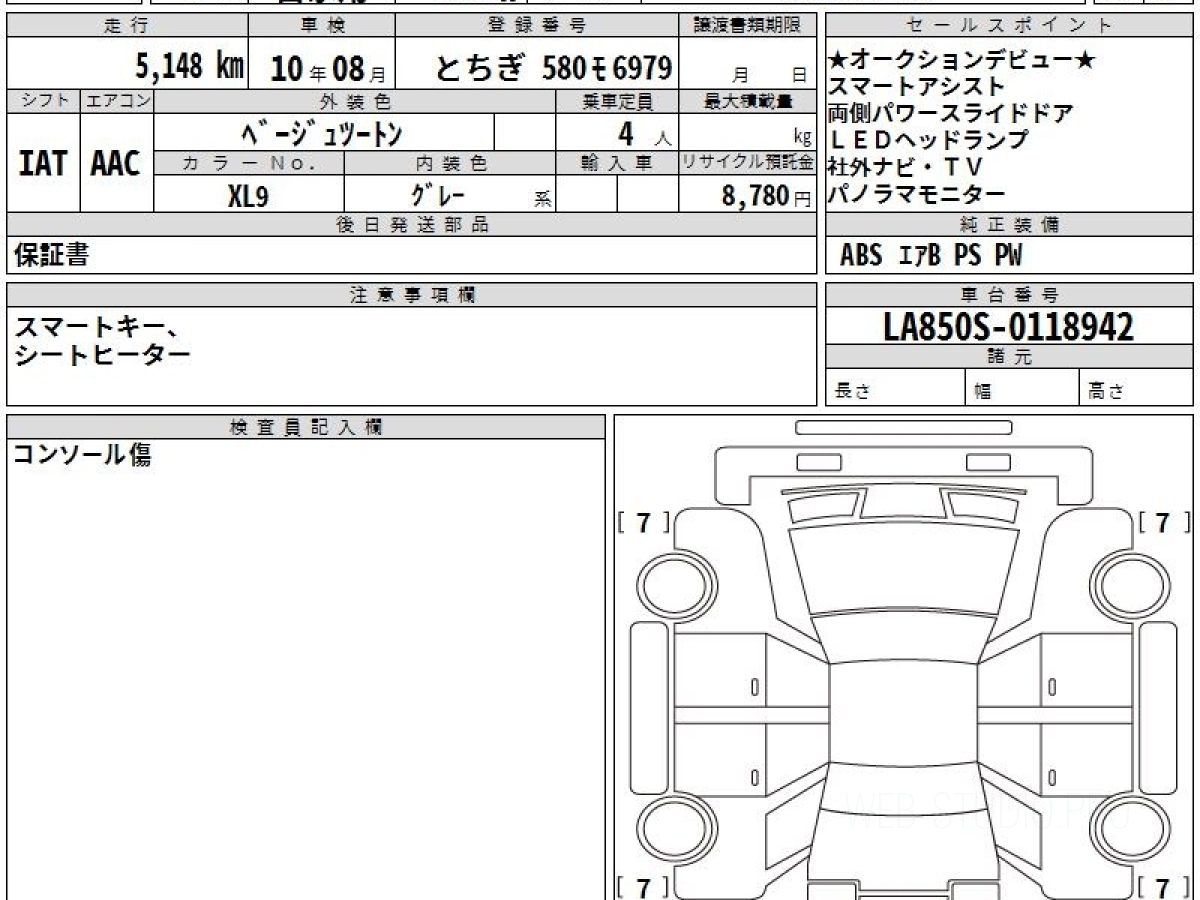This screenshot has width=1200, height=900.
Task: Select the 両側パワースライドドア line
Action: click(950, 114)
